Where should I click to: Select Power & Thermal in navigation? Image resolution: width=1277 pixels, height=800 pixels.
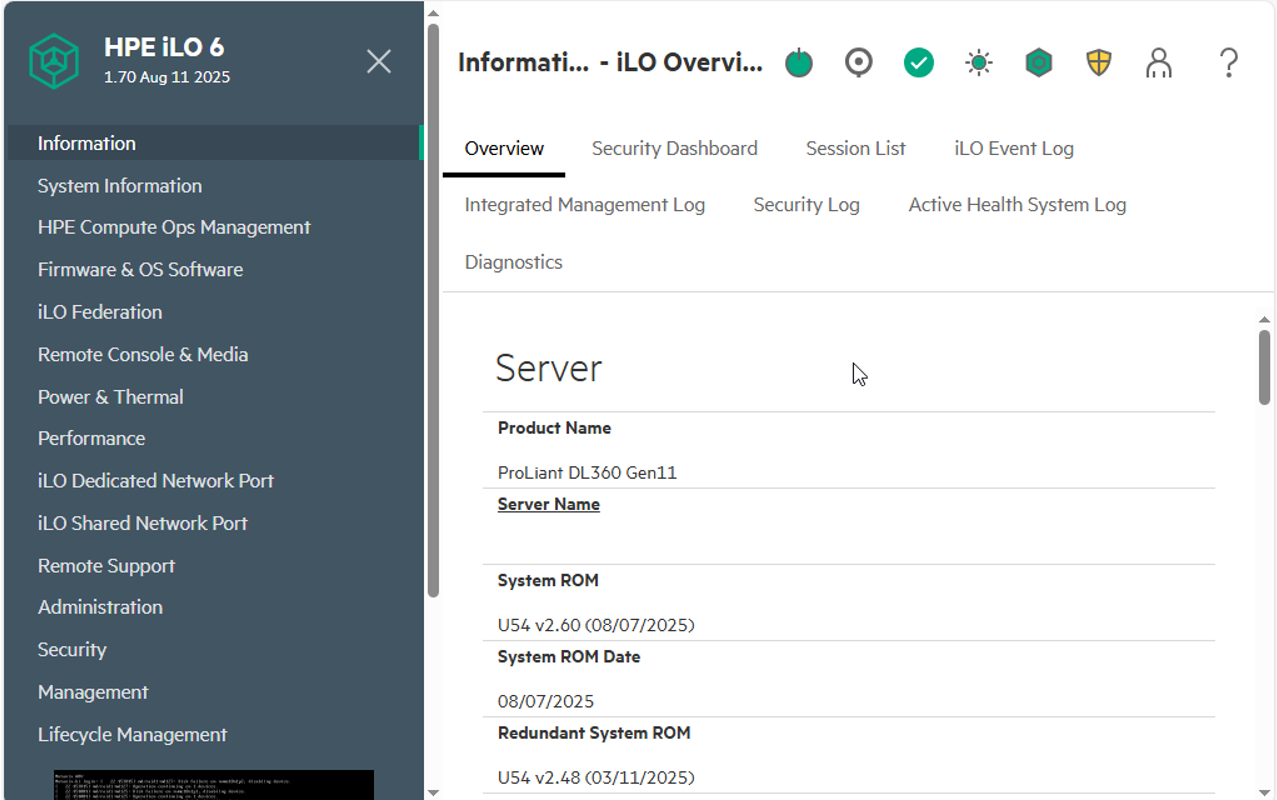pos(110,397)
